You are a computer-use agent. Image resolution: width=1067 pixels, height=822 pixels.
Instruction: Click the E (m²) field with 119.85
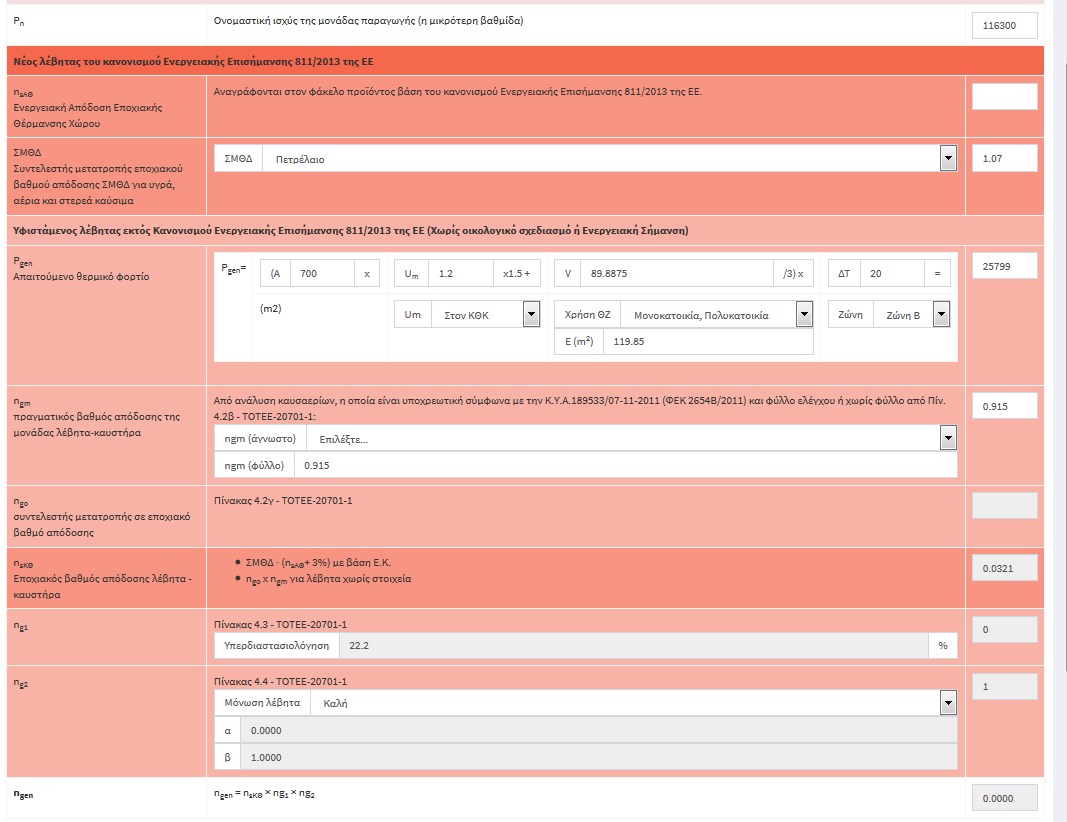point(708,341)
